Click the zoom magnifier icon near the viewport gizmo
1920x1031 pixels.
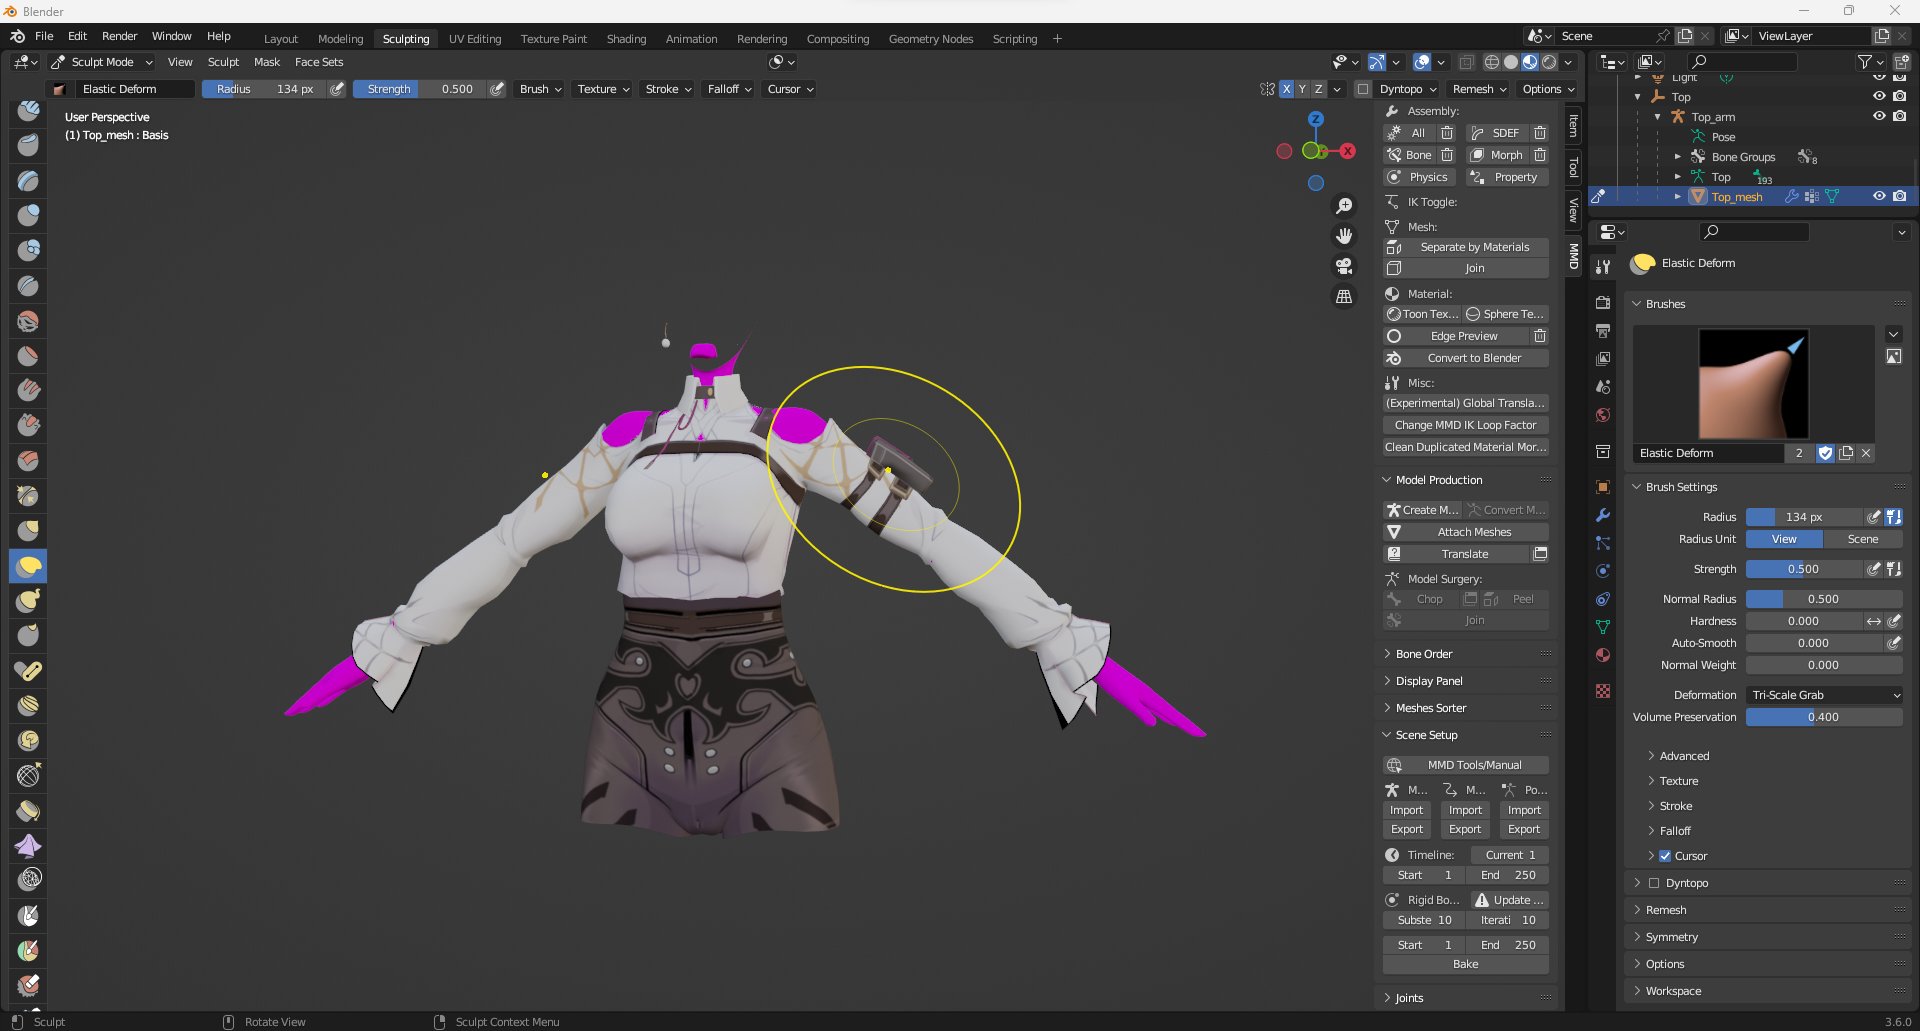[1344, 205]
